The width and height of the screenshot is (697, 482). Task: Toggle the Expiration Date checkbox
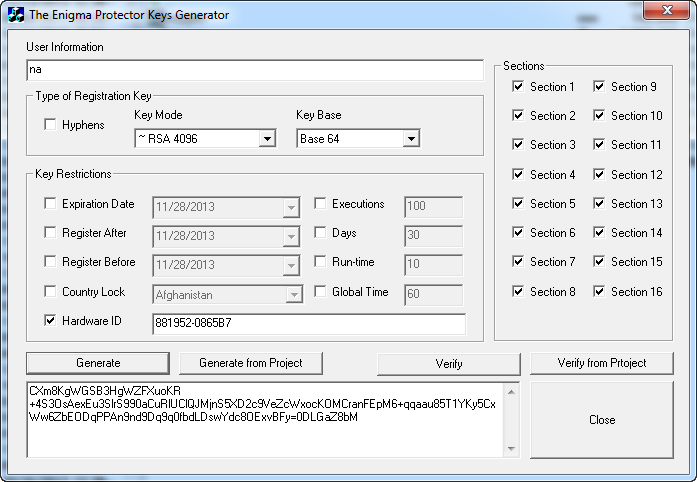click(50, 204)
